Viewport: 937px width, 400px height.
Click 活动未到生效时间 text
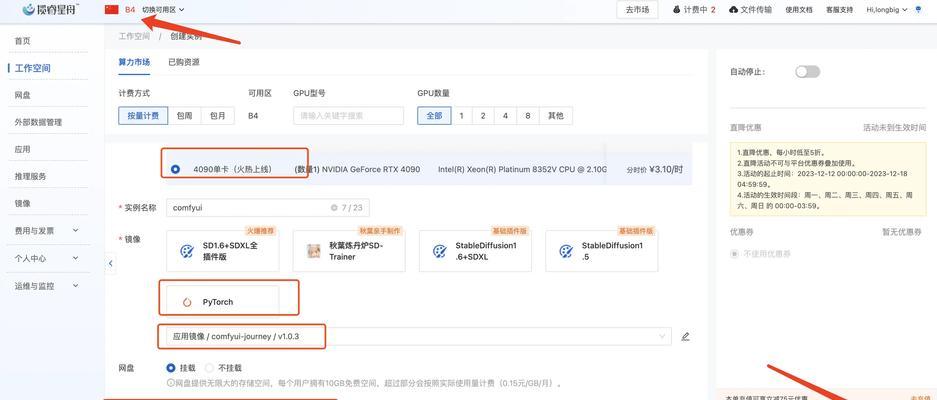click(x=895, y=127)
